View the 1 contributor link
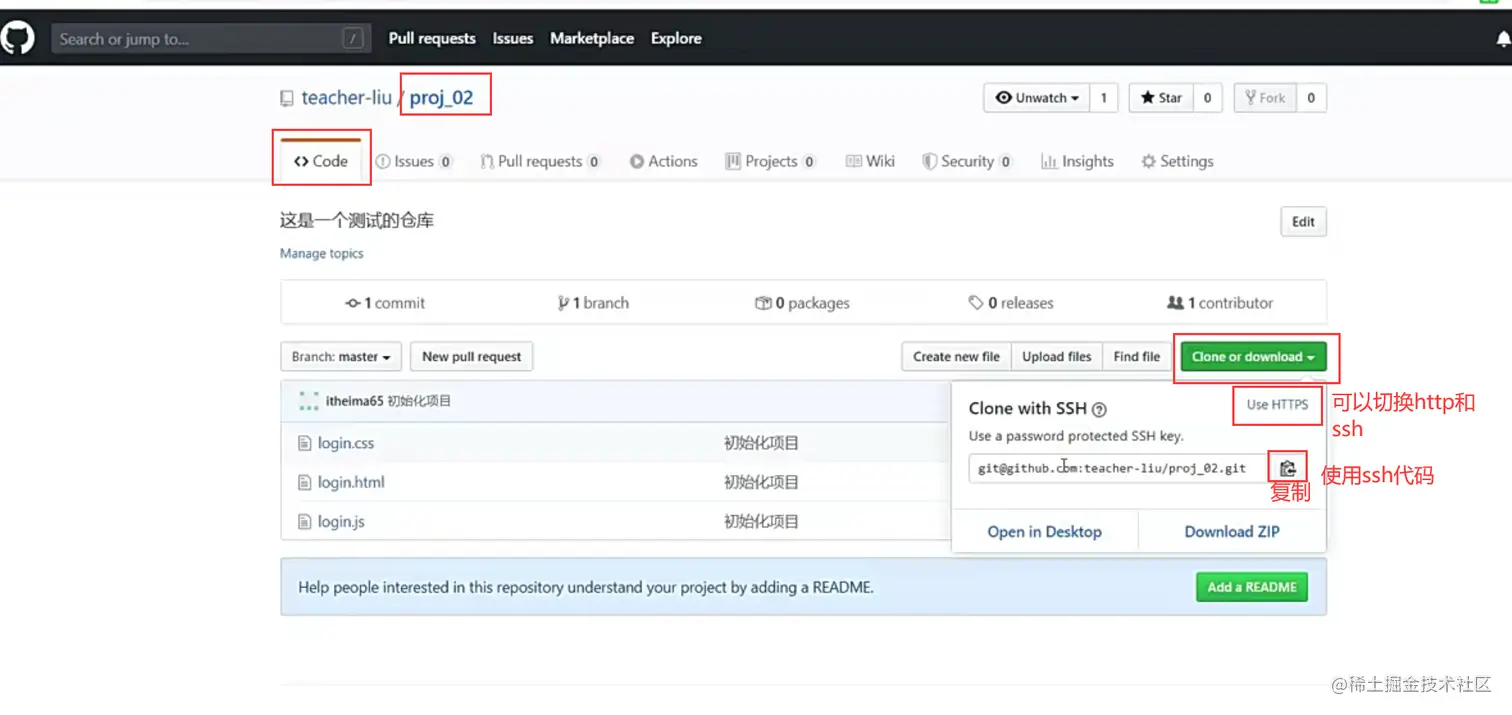This screenshot has height=715, width=1512. [1220, 303]
